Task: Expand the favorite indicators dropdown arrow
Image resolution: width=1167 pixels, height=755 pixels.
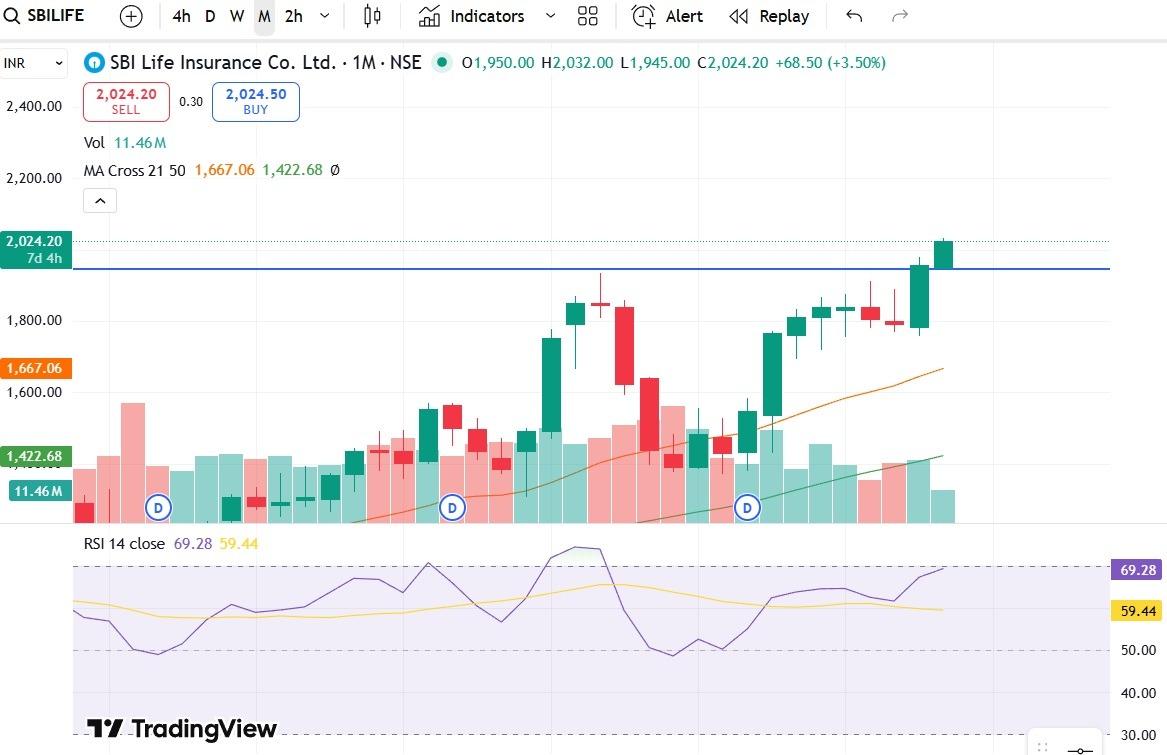Action: click(550, 16)
